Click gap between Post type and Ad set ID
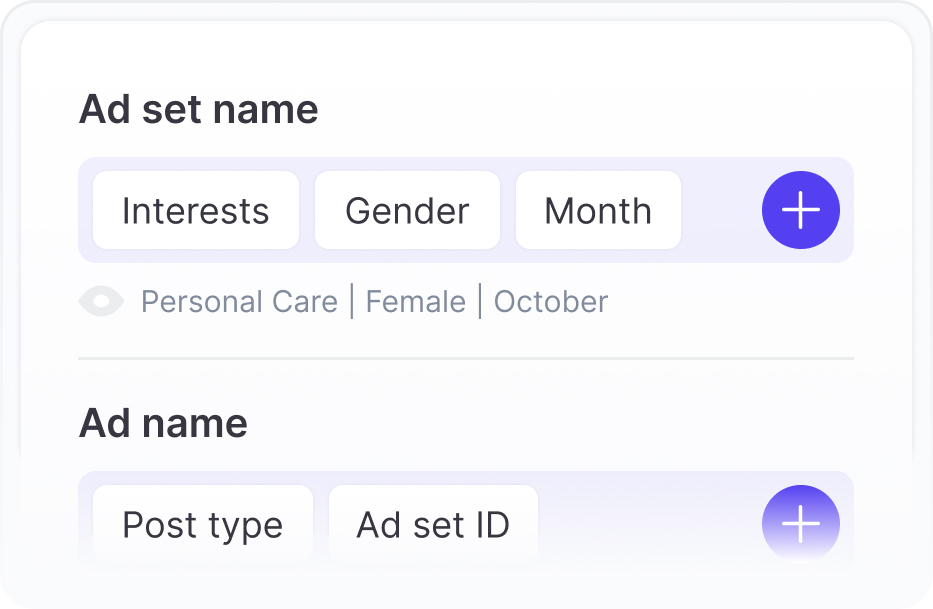Viewport: 933px width, 609px height. pos(321,524)
